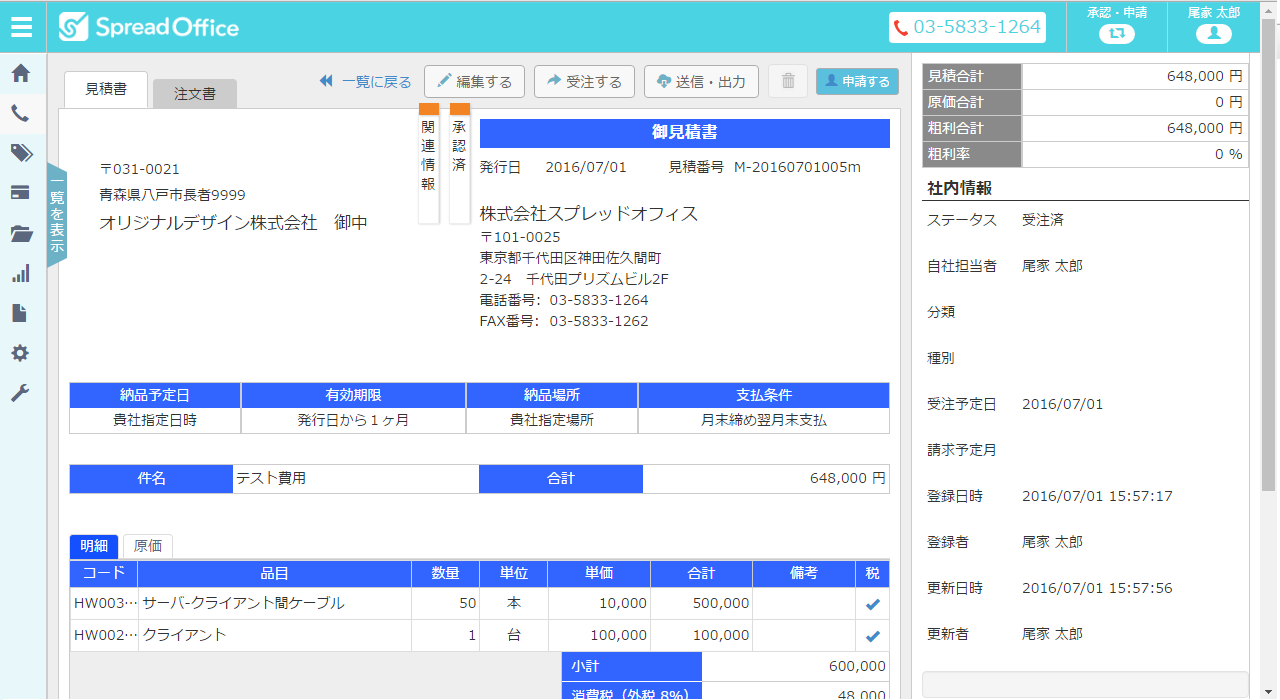
Task: Open the bar chart reports icon
Action: point(20,274)
